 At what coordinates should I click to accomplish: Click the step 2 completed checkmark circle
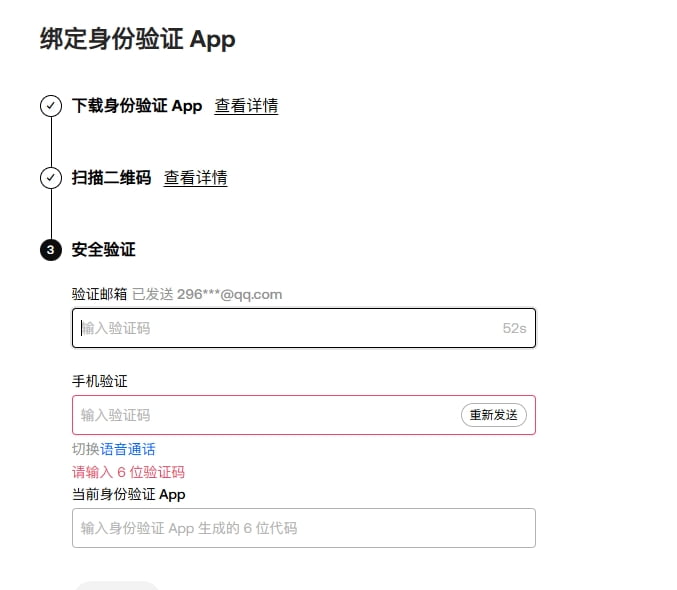[51, 178]
